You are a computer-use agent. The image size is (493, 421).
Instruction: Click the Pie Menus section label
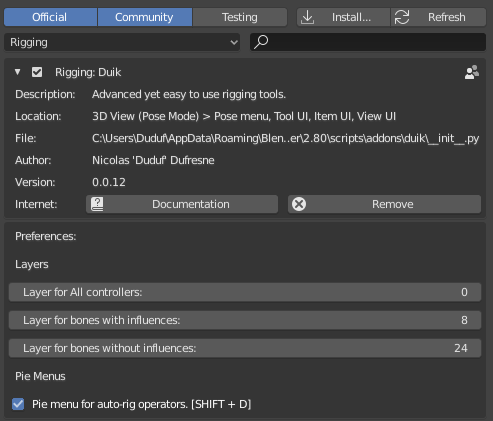click(x=40, y=376)
